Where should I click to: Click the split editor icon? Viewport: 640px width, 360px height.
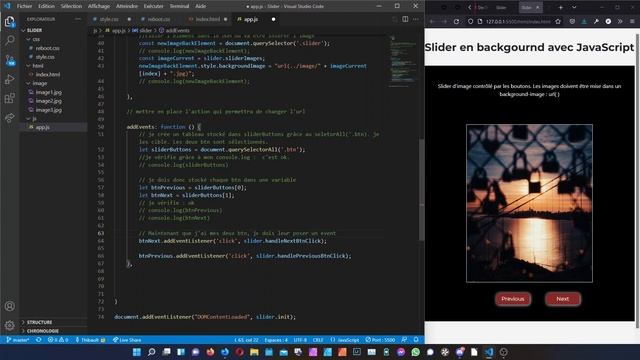tap(405, 19)
